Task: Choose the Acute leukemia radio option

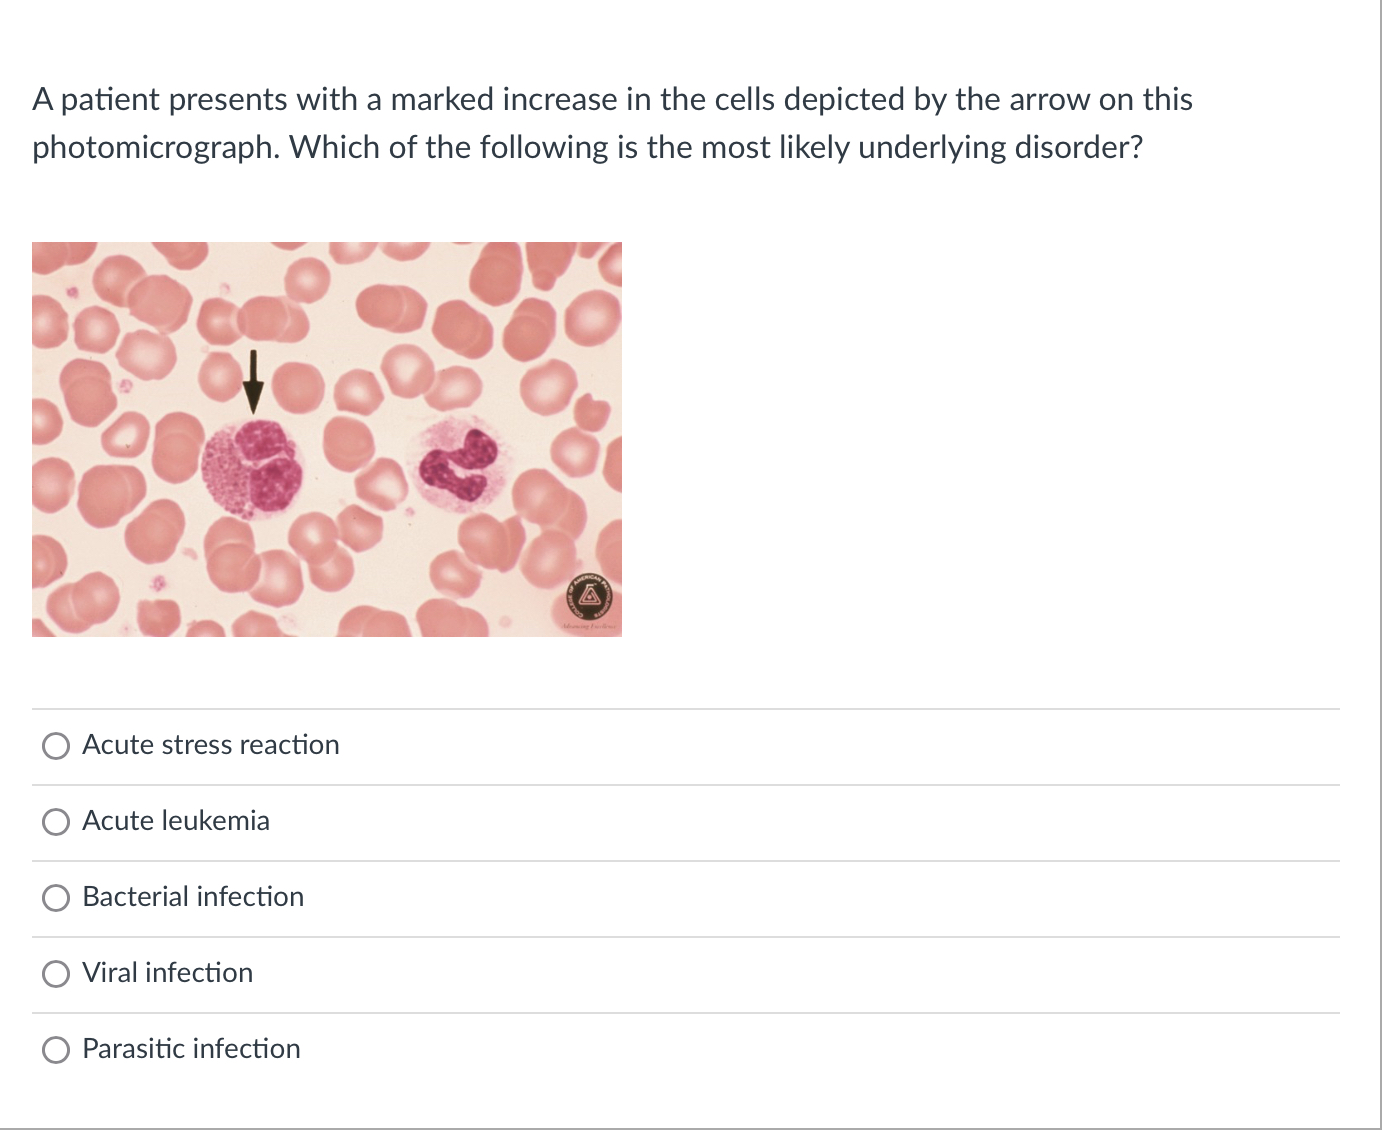Action: 56,822
